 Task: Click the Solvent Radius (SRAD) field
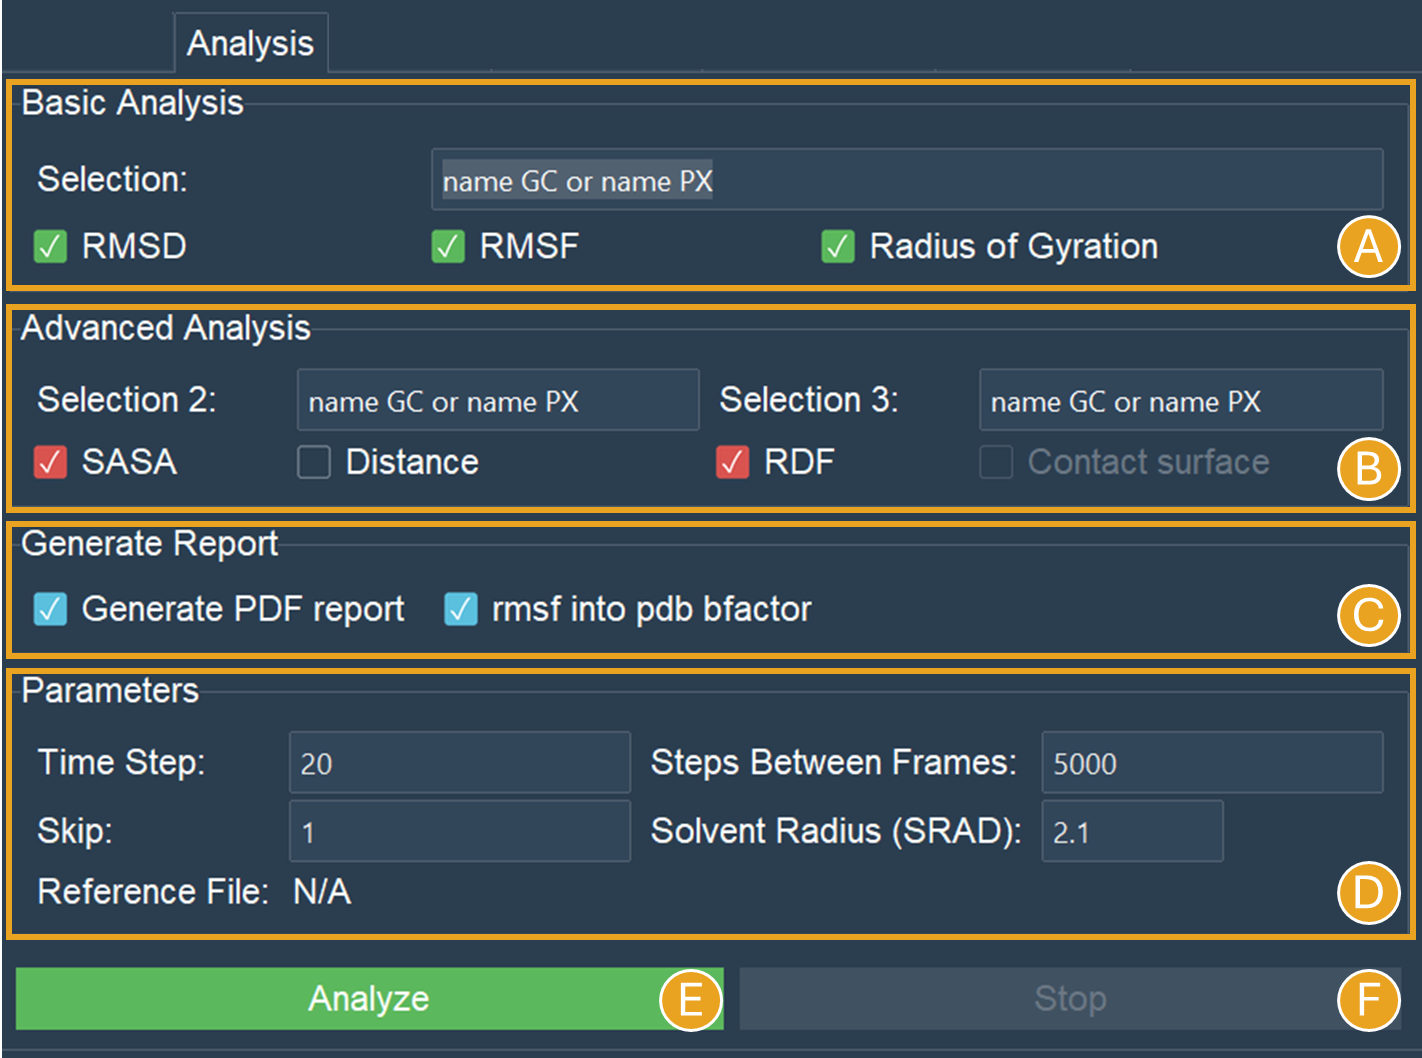coord(1131,831)
